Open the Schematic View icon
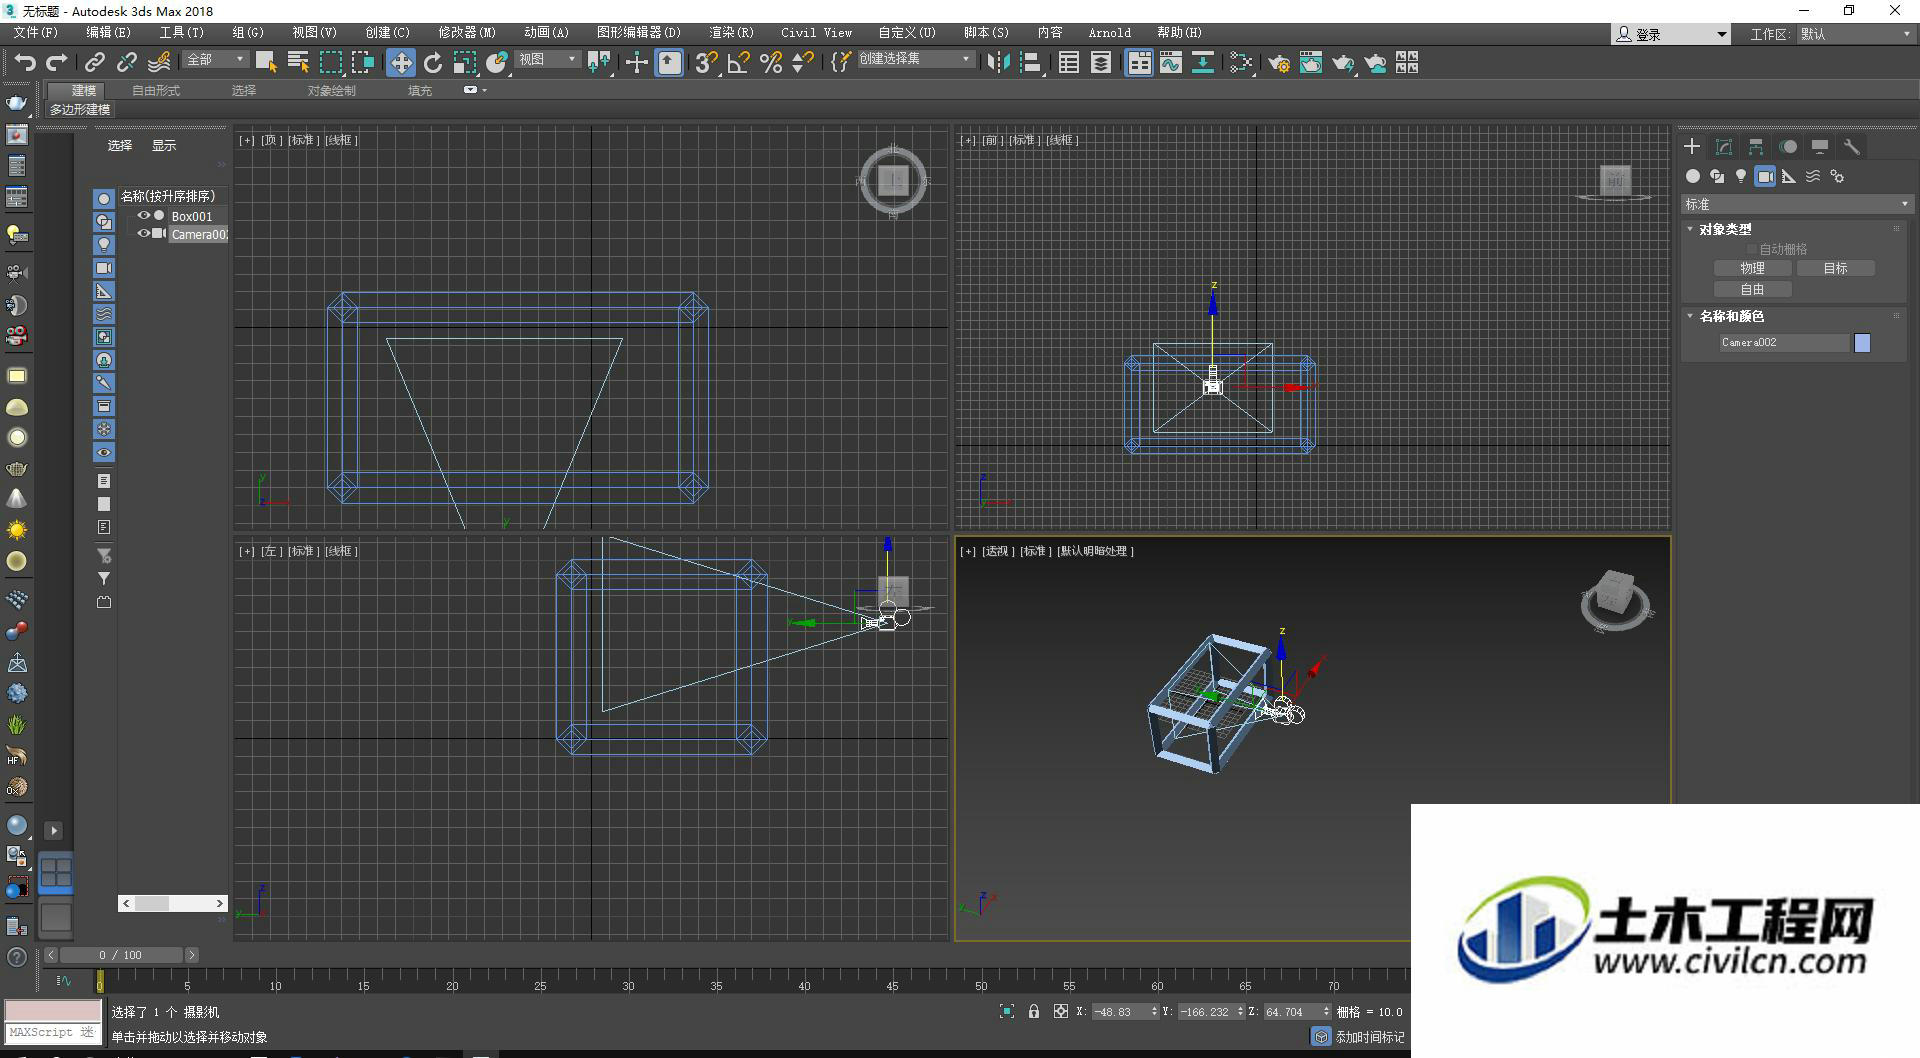 (x=1203, y=62)
